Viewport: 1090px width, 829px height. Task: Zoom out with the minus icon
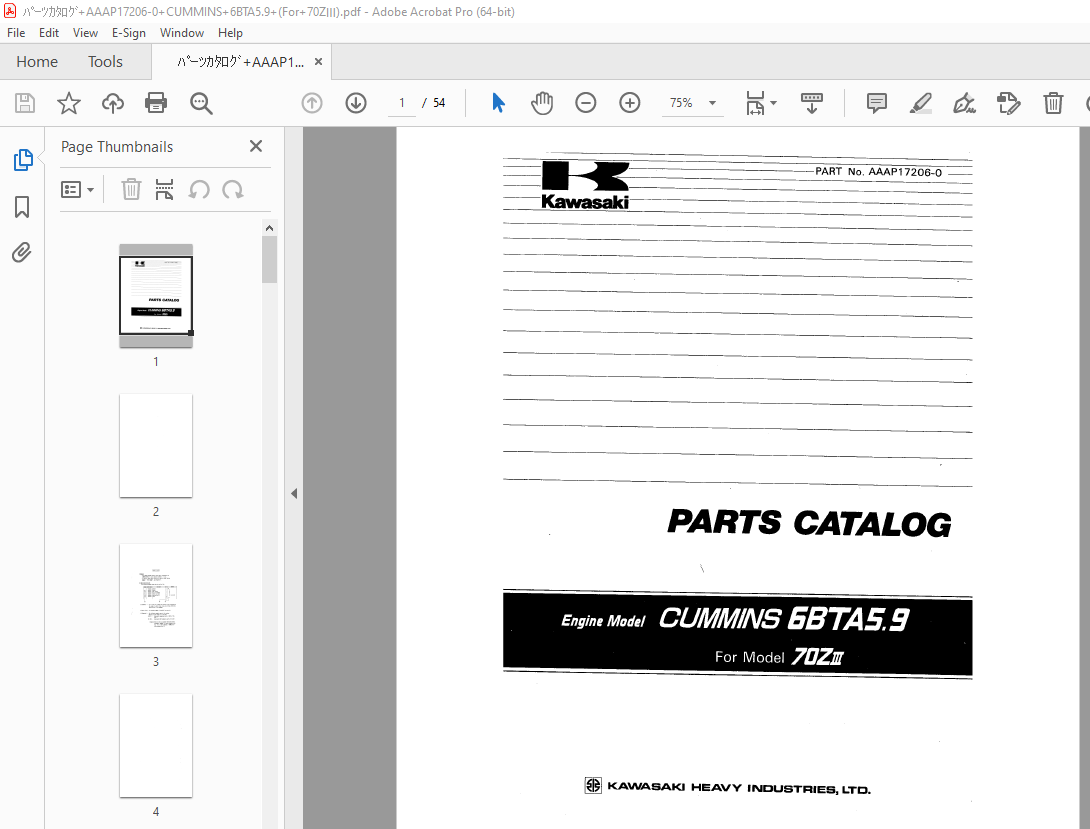[586, 104]
